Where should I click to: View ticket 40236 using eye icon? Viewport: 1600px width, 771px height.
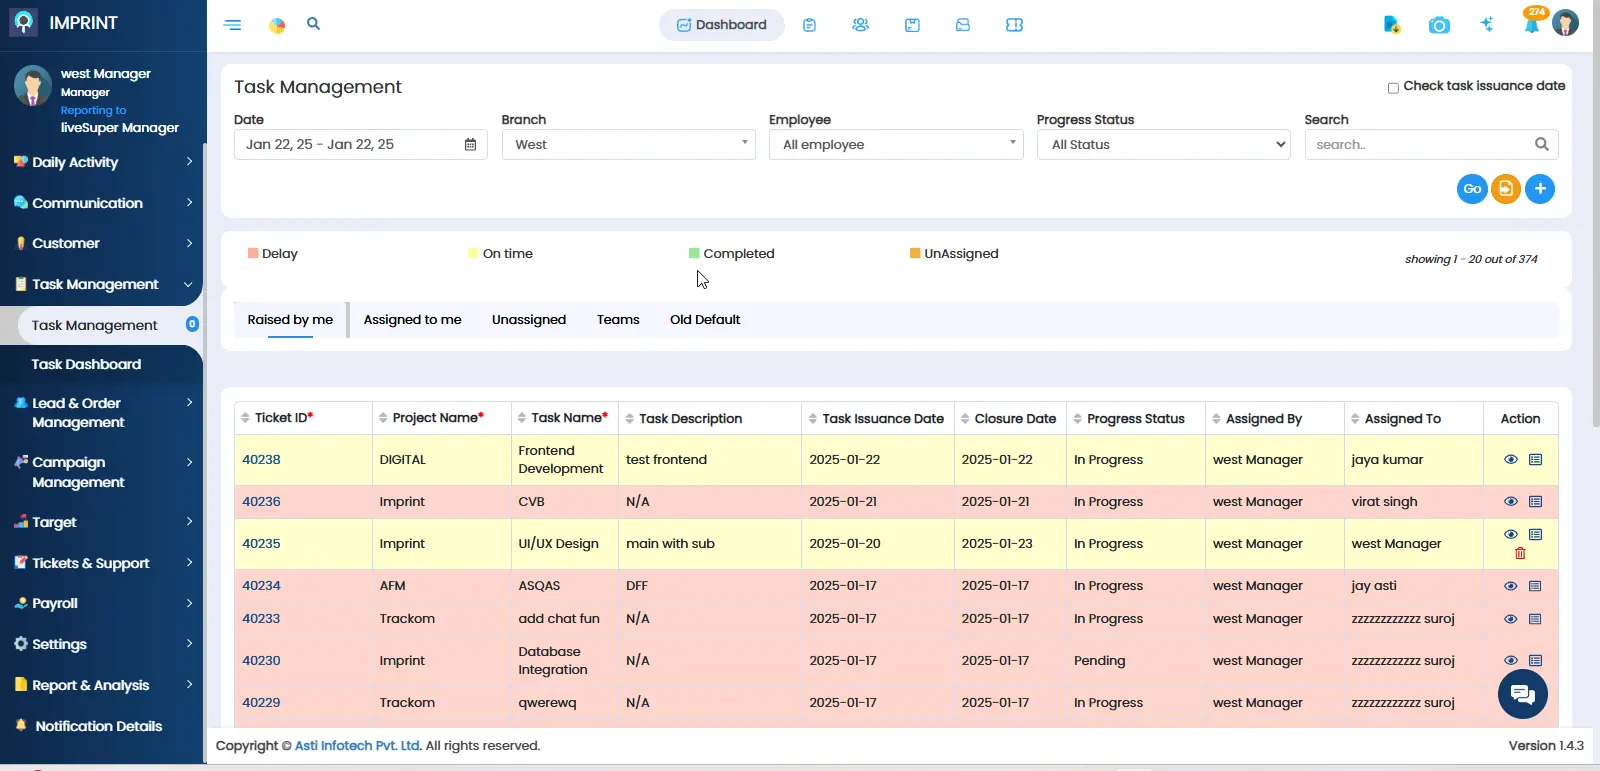(1510, 502)
